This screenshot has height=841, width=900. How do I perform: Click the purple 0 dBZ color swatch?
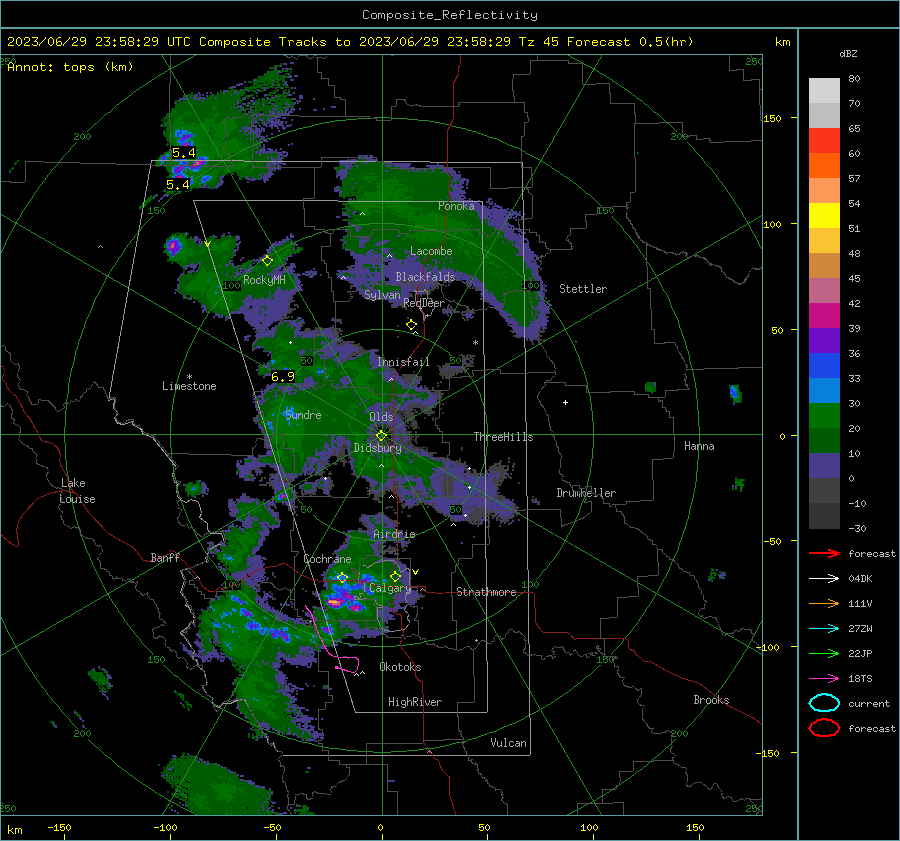(x=824, y=465)
